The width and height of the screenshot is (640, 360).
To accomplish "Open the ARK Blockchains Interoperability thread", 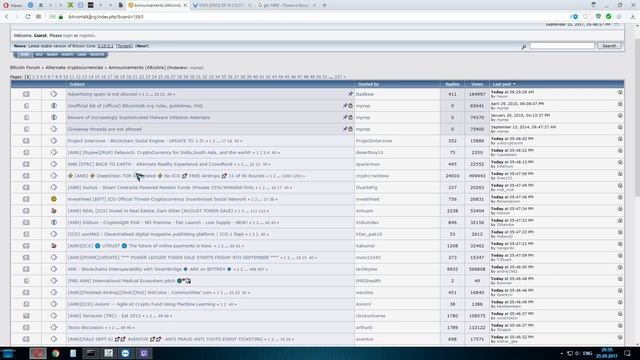I will pyautogui.click(x=124, y=269).
